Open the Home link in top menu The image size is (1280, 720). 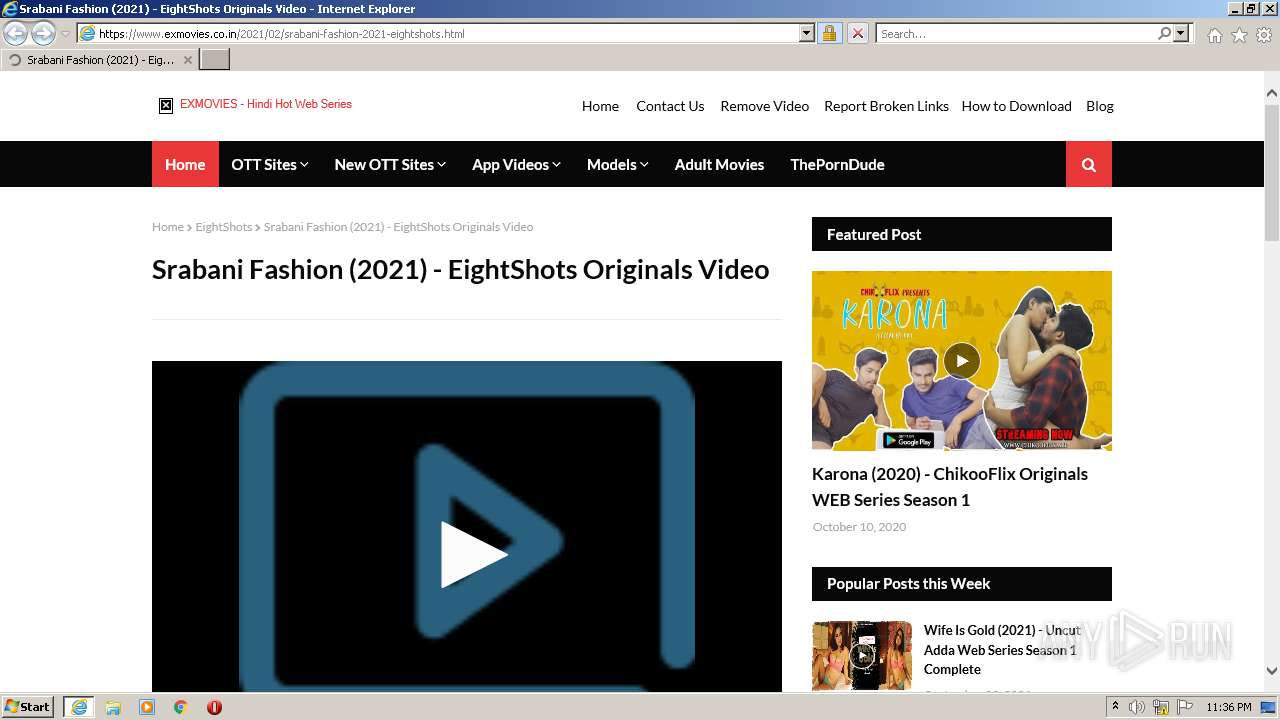click(600, 106)
